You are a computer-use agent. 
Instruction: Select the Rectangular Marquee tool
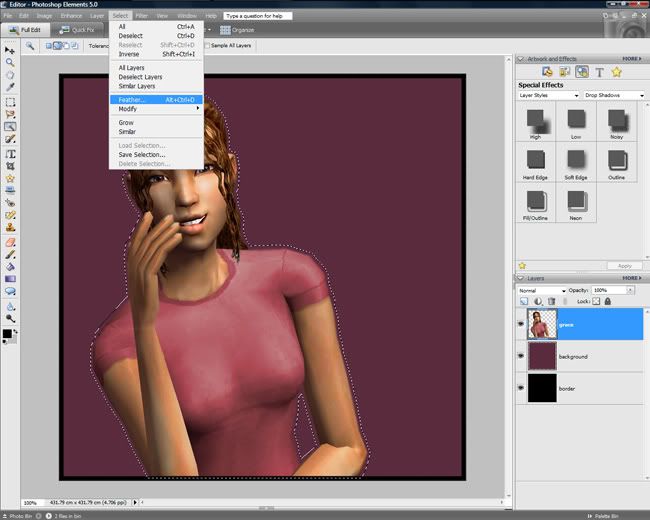click(x=10, y=102)
